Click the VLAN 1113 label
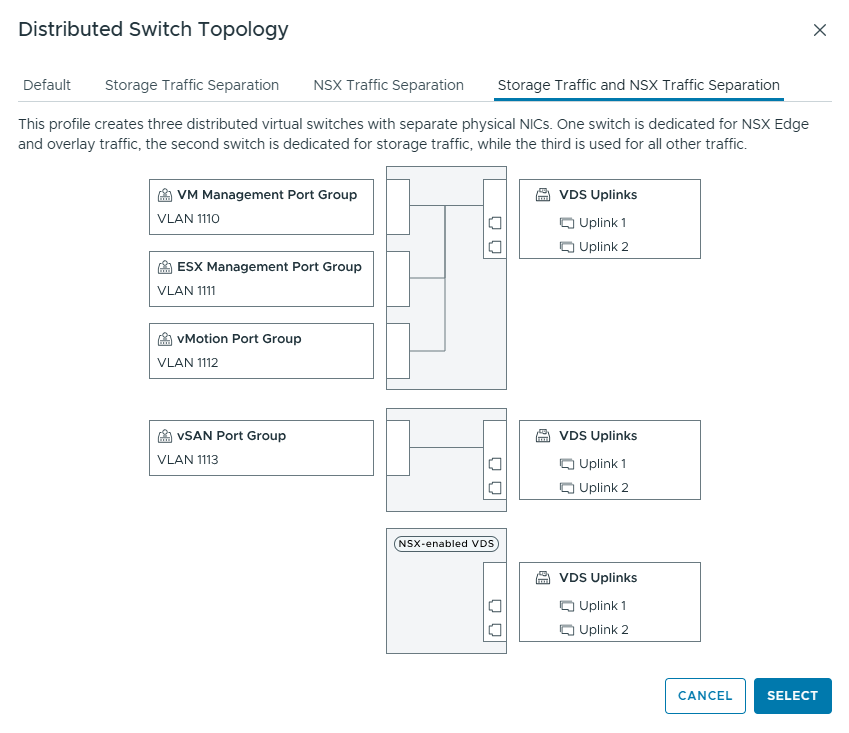Screen dimensions: 849x733 tap(188, 460)
